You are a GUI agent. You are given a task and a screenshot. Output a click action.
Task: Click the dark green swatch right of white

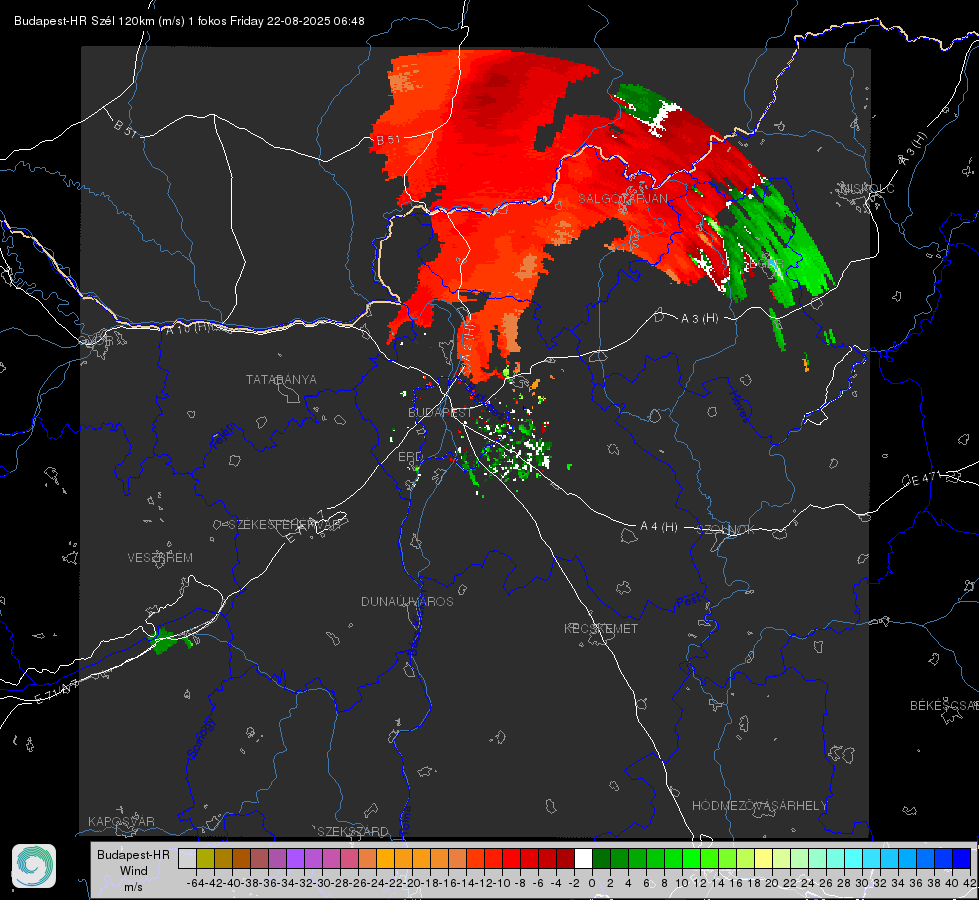pyautogui.click(x=601, y=858)
